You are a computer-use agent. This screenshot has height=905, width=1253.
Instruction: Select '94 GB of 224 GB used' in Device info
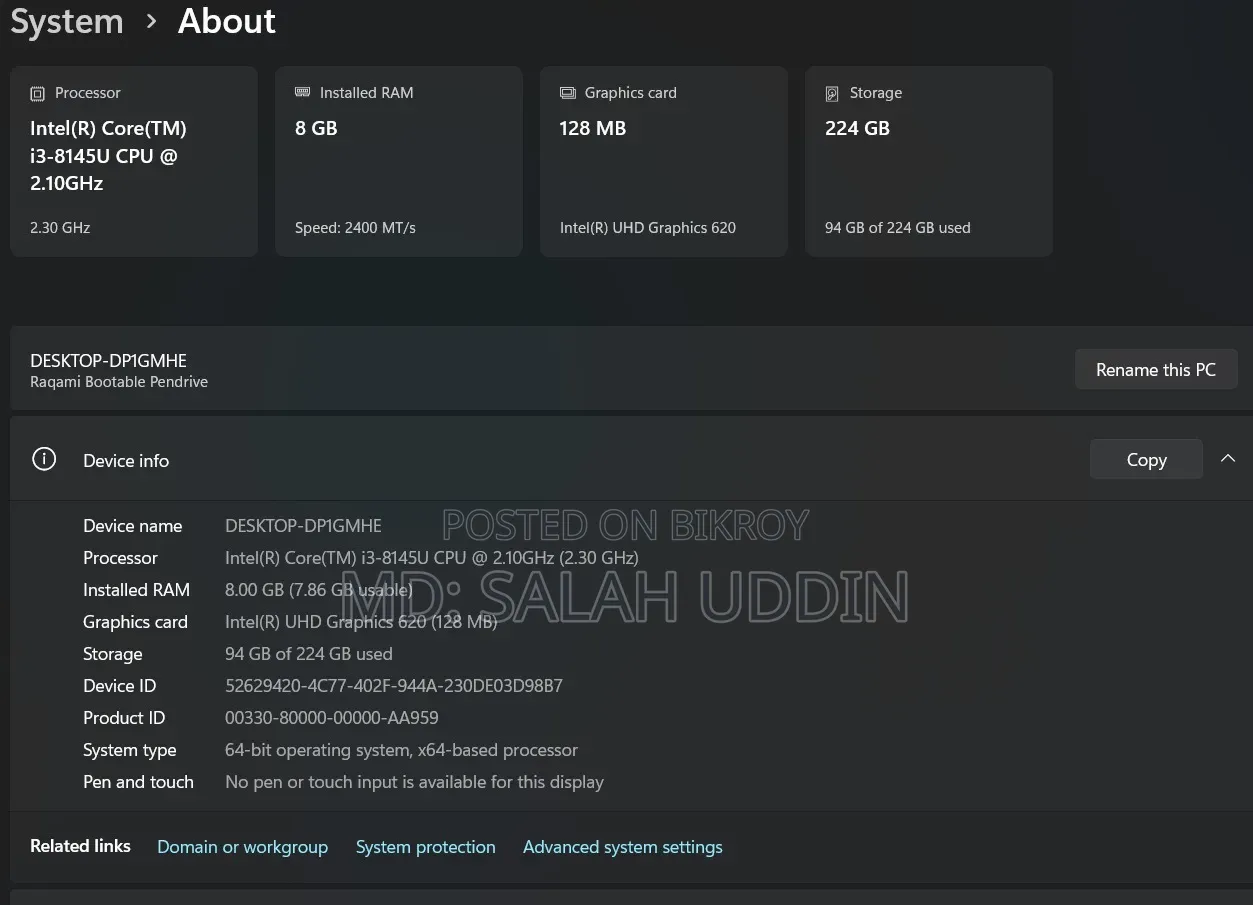(309, 654)
